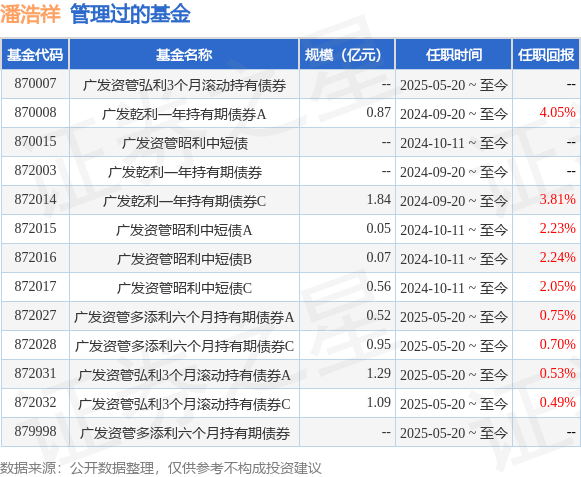The width and height of the screenshot is (581, 477).
Task: Click fund code 872028
Action: (x=35, y=344)
